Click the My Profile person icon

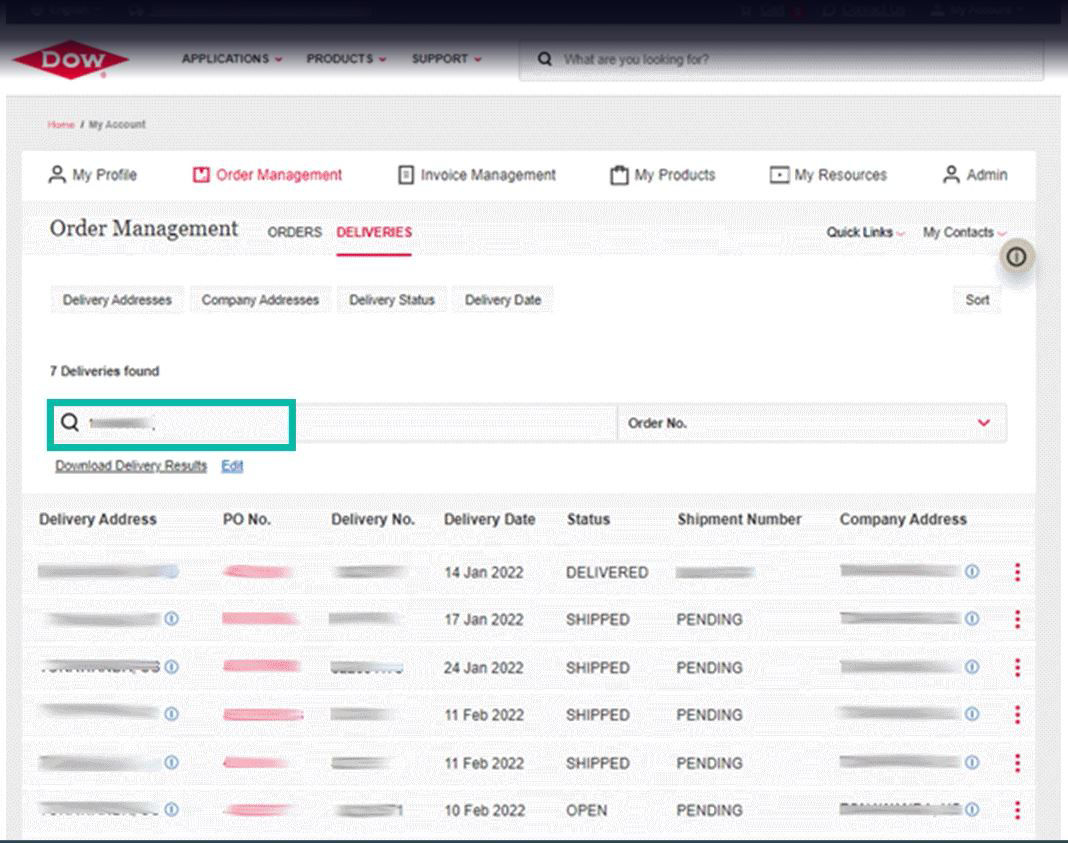click(x=55, y=174)
